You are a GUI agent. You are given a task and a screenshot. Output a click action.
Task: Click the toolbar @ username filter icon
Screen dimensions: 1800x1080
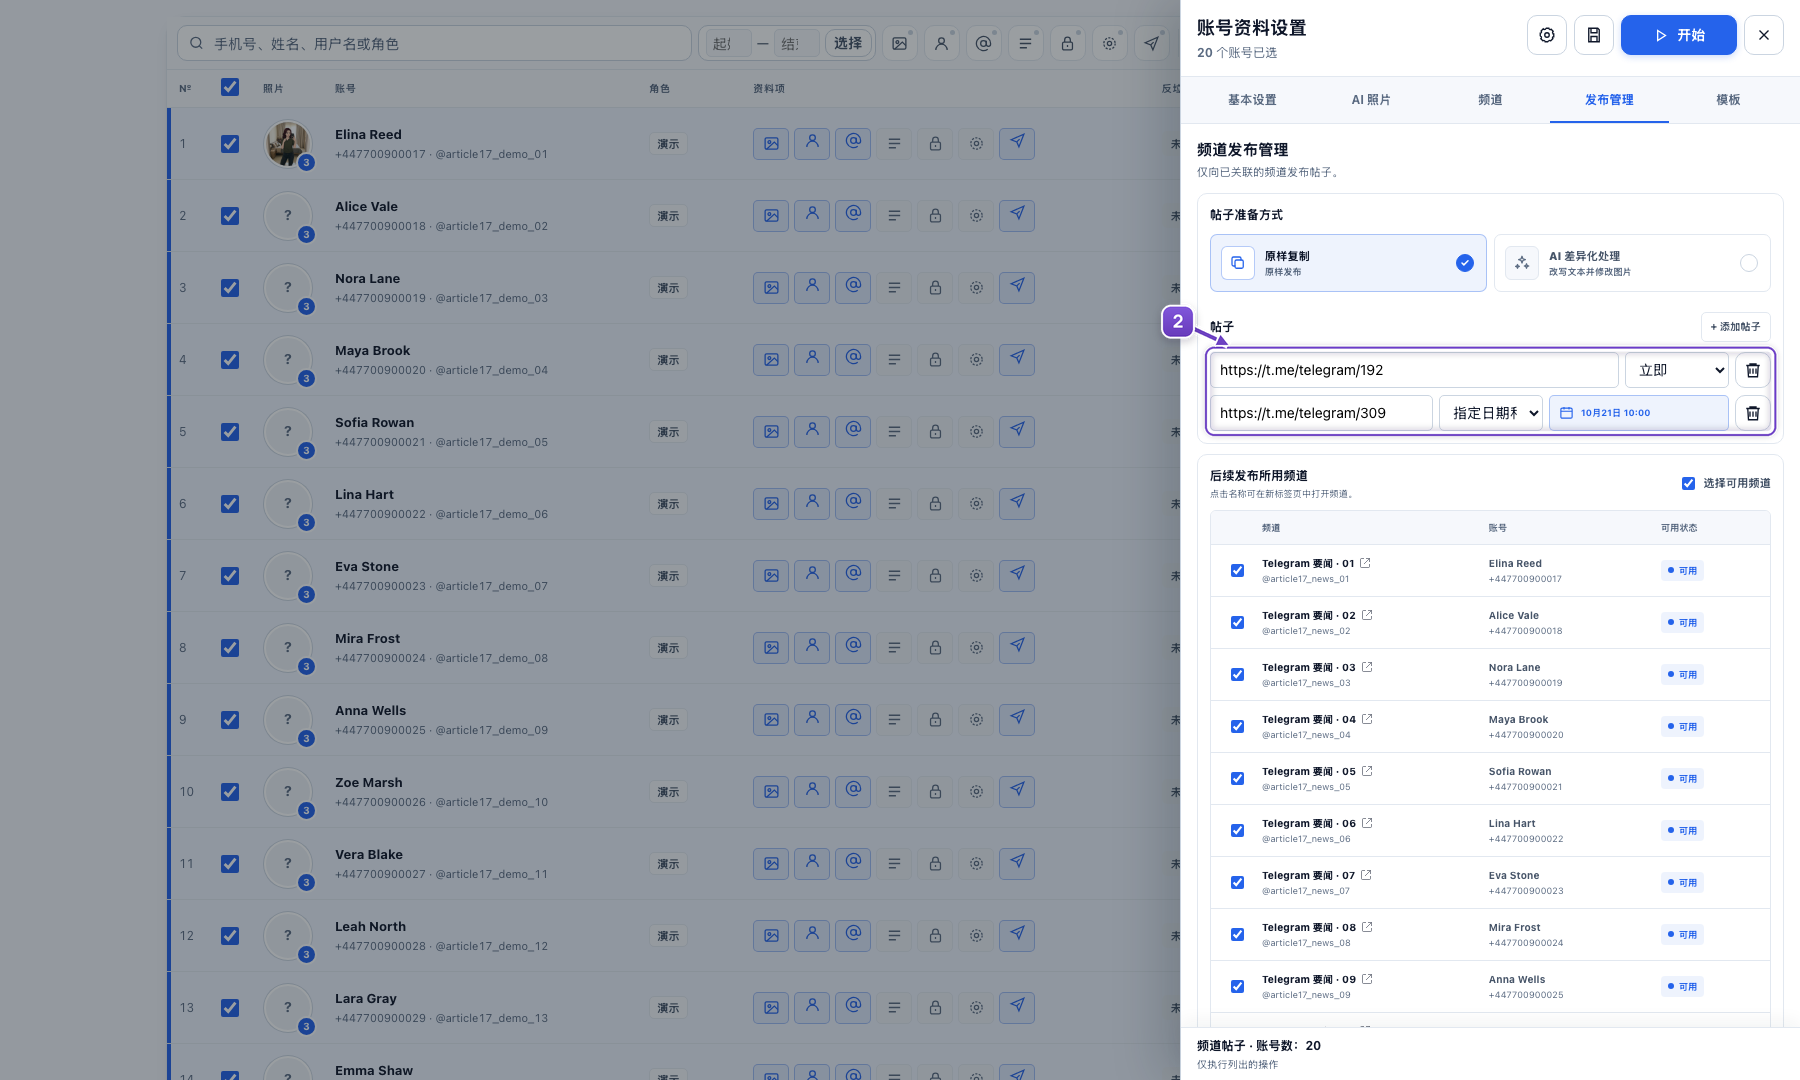pyautogui.click(x=984, y=43)
